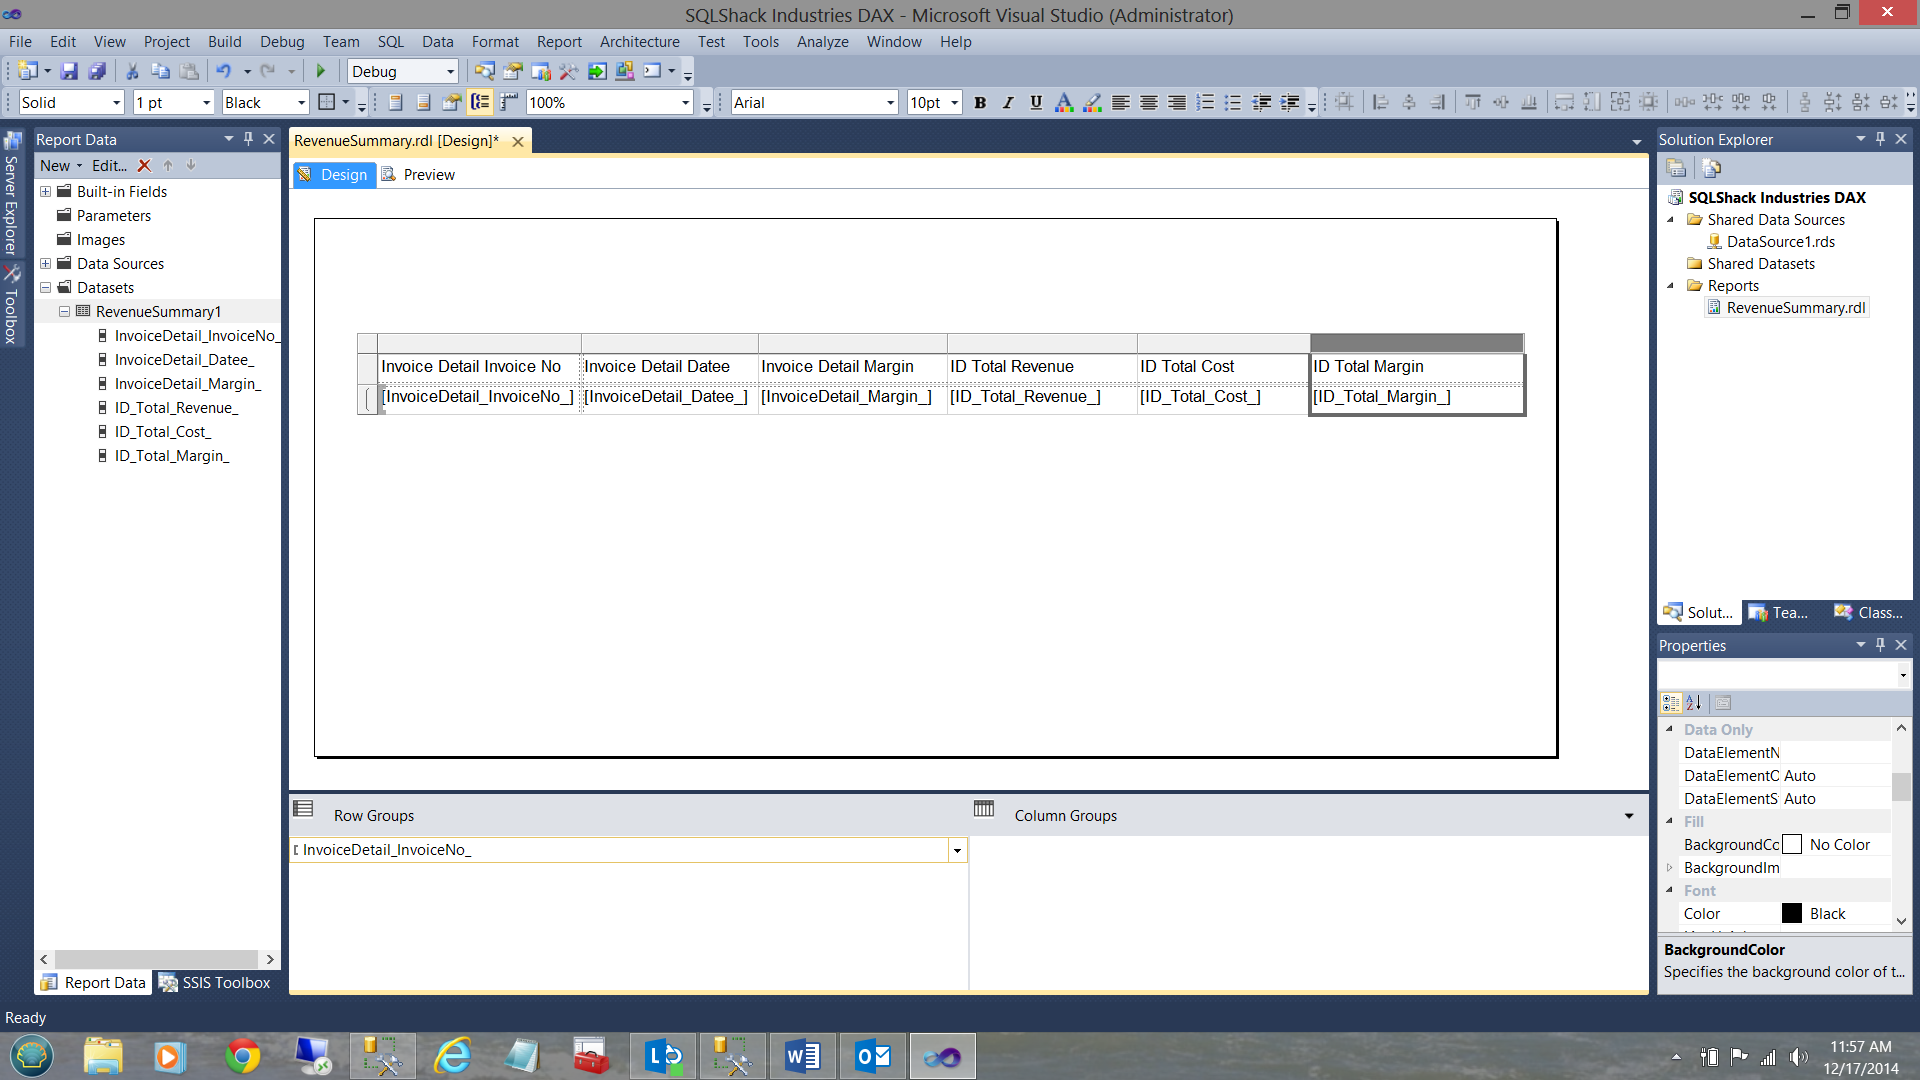Open the InvoiceDetail_InvoiceNo_ row group dropdown arrow
Image resolution: width=1920 pixels, height=1080 pixels.
(957, 850)
